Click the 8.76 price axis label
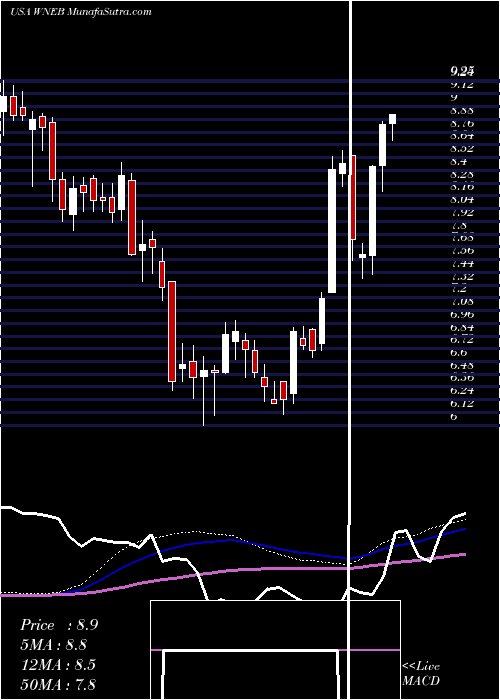The height and width of the screenshot is (700, 500). click(462, 123)
